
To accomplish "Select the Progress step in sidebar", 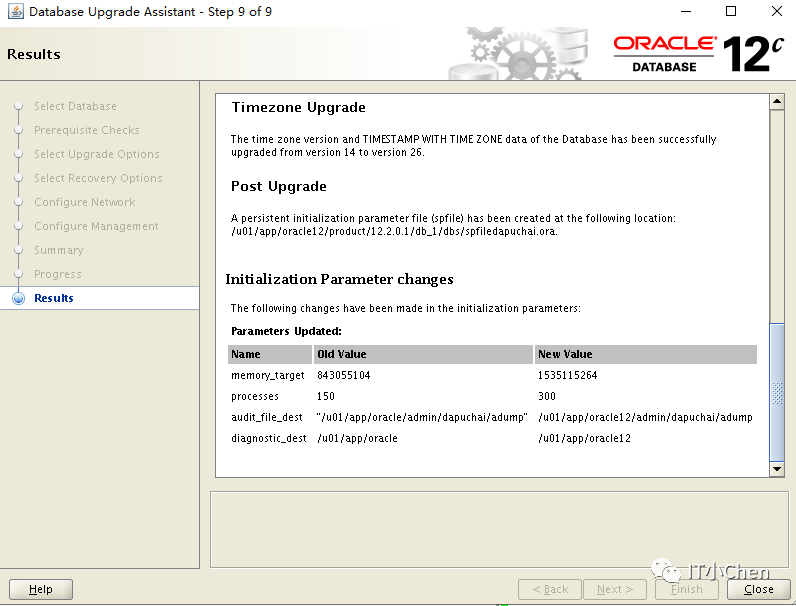I will click(x=57, y=274).
